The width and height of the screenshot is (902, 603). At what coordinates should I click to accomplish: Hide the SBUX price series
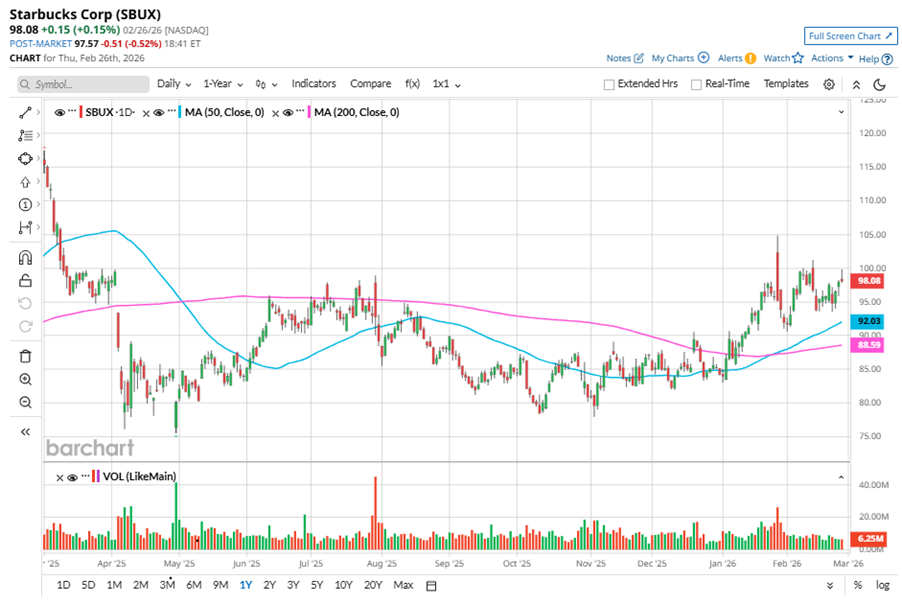[59, 113]
